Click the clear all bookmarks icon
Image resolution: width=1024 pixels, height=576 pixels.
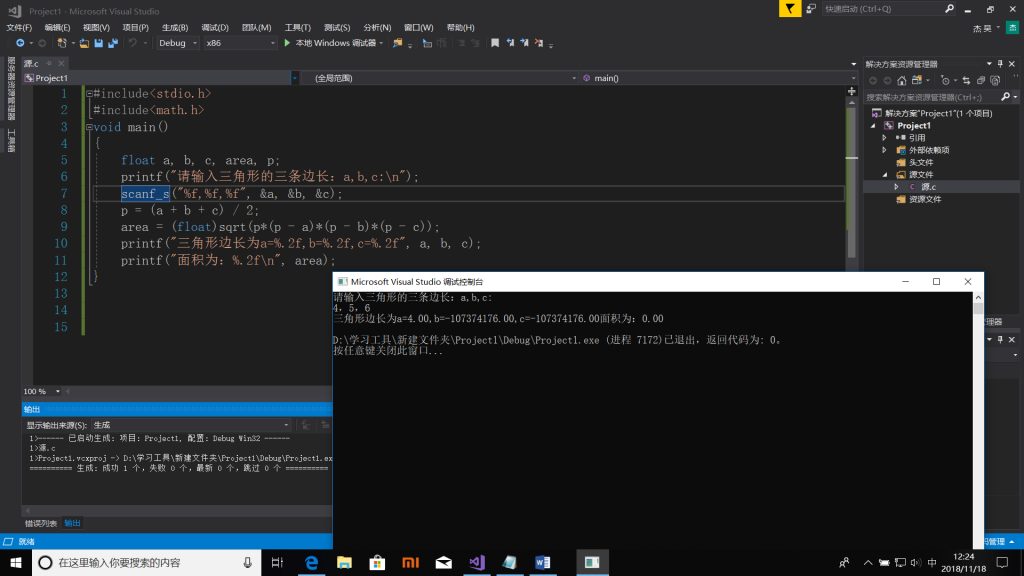point(539,43)
